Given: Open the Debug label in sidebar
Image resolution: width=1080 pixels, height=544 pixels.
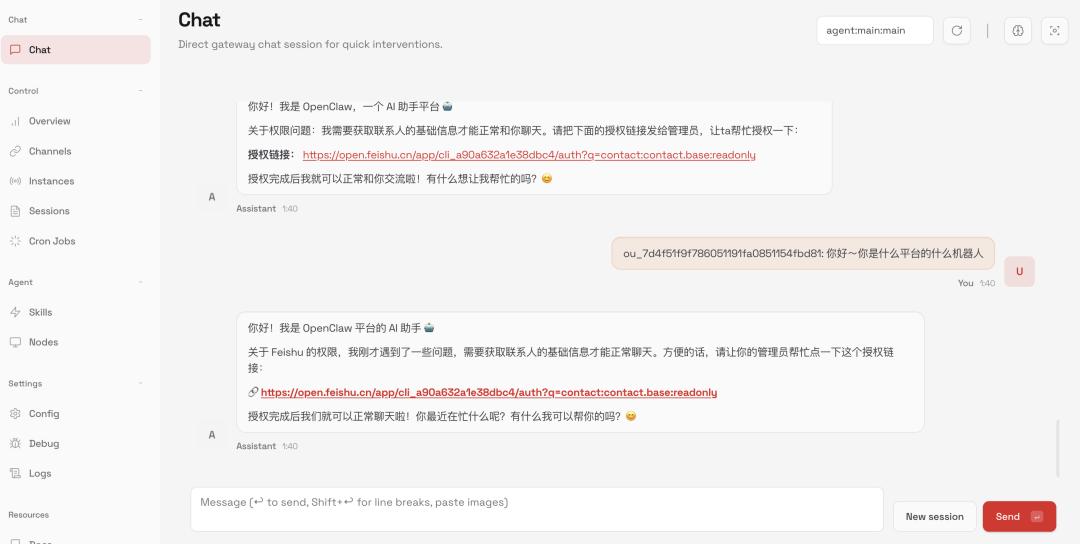Looking at the screenshot, I should [x=44, y=443].
